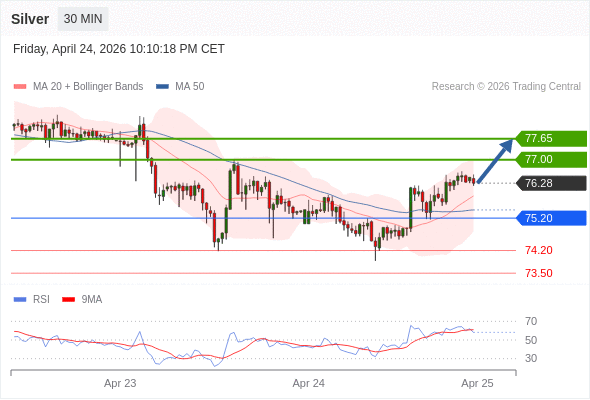This screenshot has height=400, width=590.
Task: Click the MA 50 legend label
Action: (x=190, y=87)
